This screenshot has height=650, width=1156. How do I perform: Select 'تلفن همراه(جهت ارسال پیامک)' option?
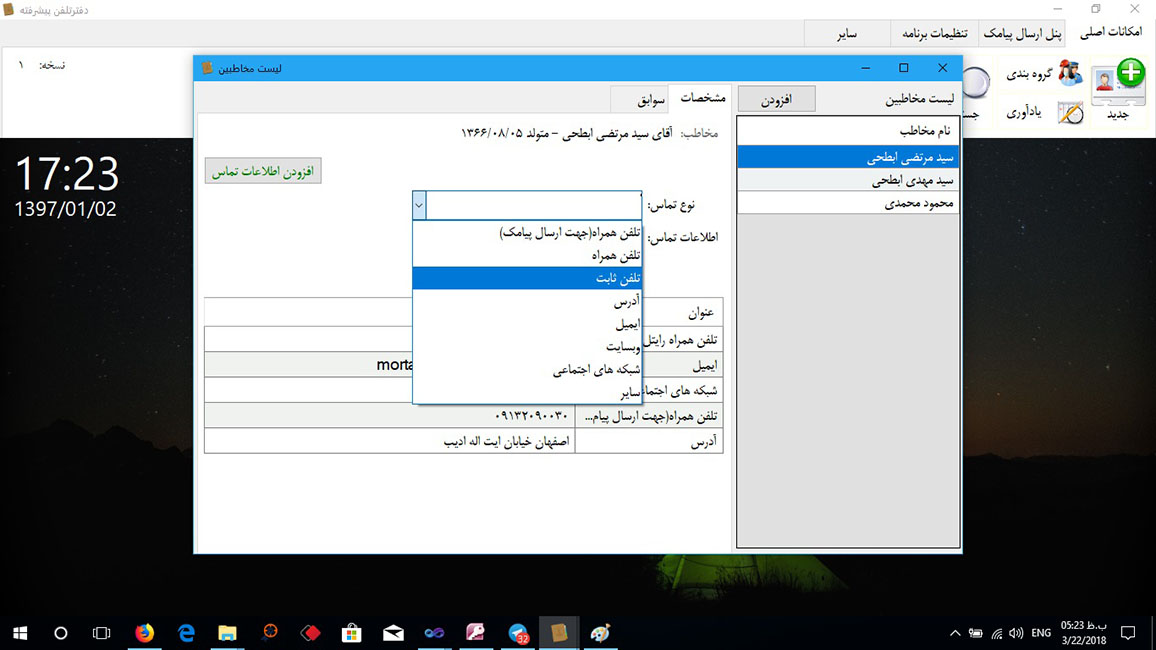pos(527,232)
